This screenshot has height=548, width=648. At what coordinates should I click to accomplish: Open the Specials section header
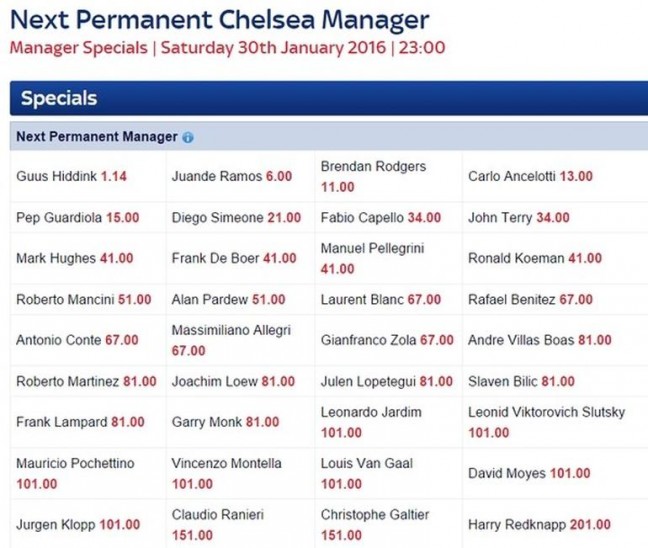(59, 99)
